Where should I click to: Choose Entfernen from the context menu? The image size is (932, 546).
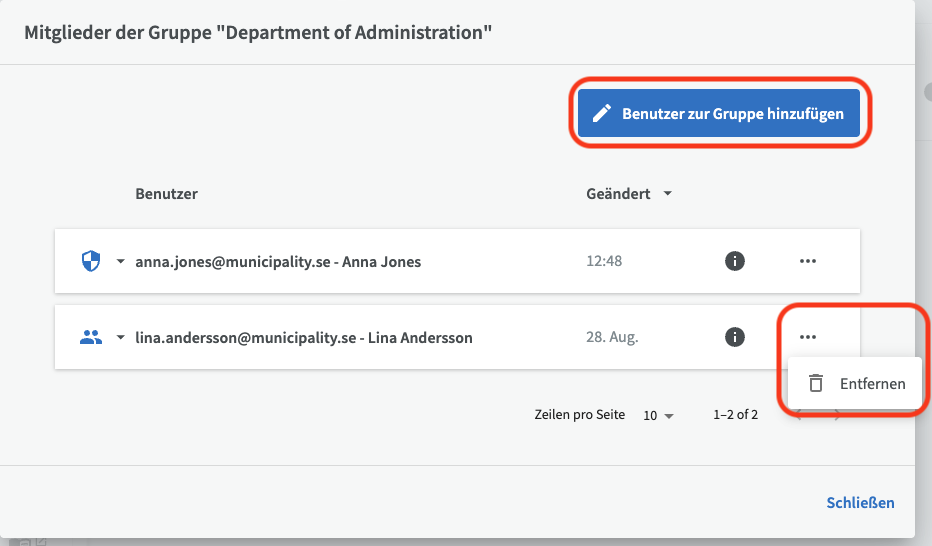(x=872, y=383)
